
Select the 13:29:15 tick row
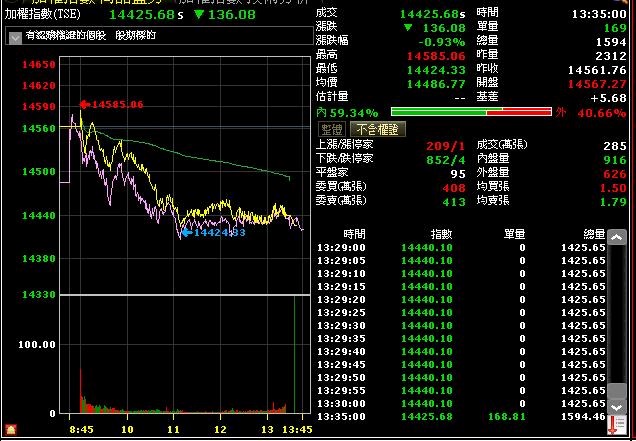tap(461, 286)
